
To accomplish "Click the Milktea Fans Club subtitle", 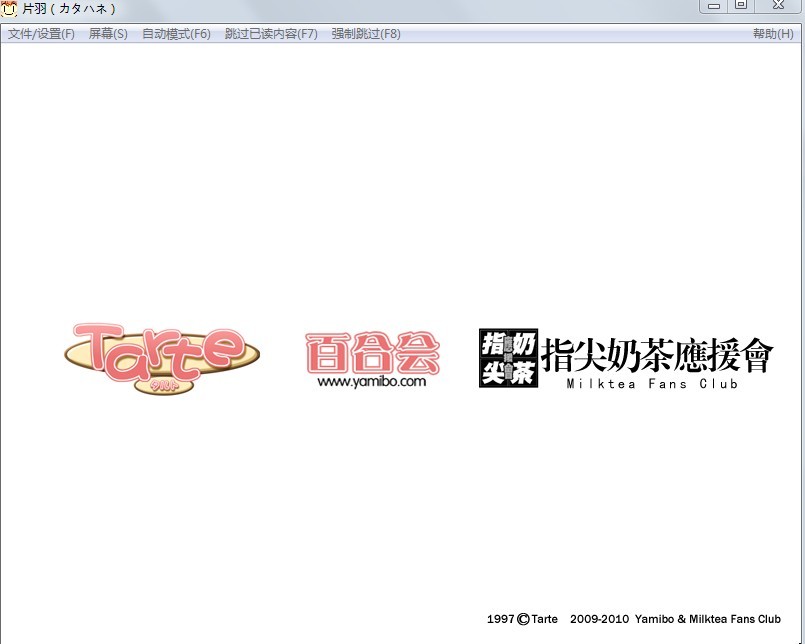I will point(652,384).
